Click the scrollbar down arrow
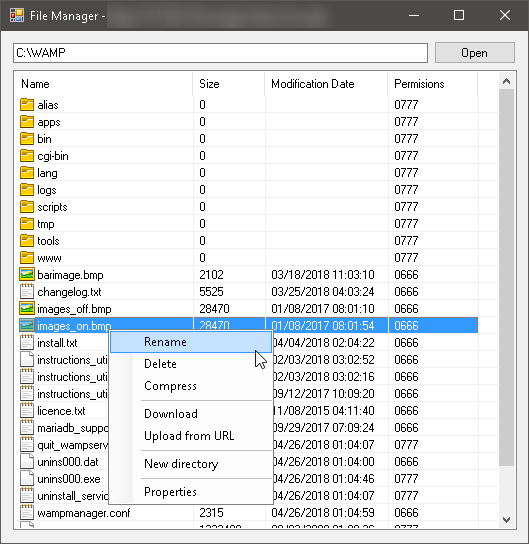529x544 pixels. (x=506, y=520)
